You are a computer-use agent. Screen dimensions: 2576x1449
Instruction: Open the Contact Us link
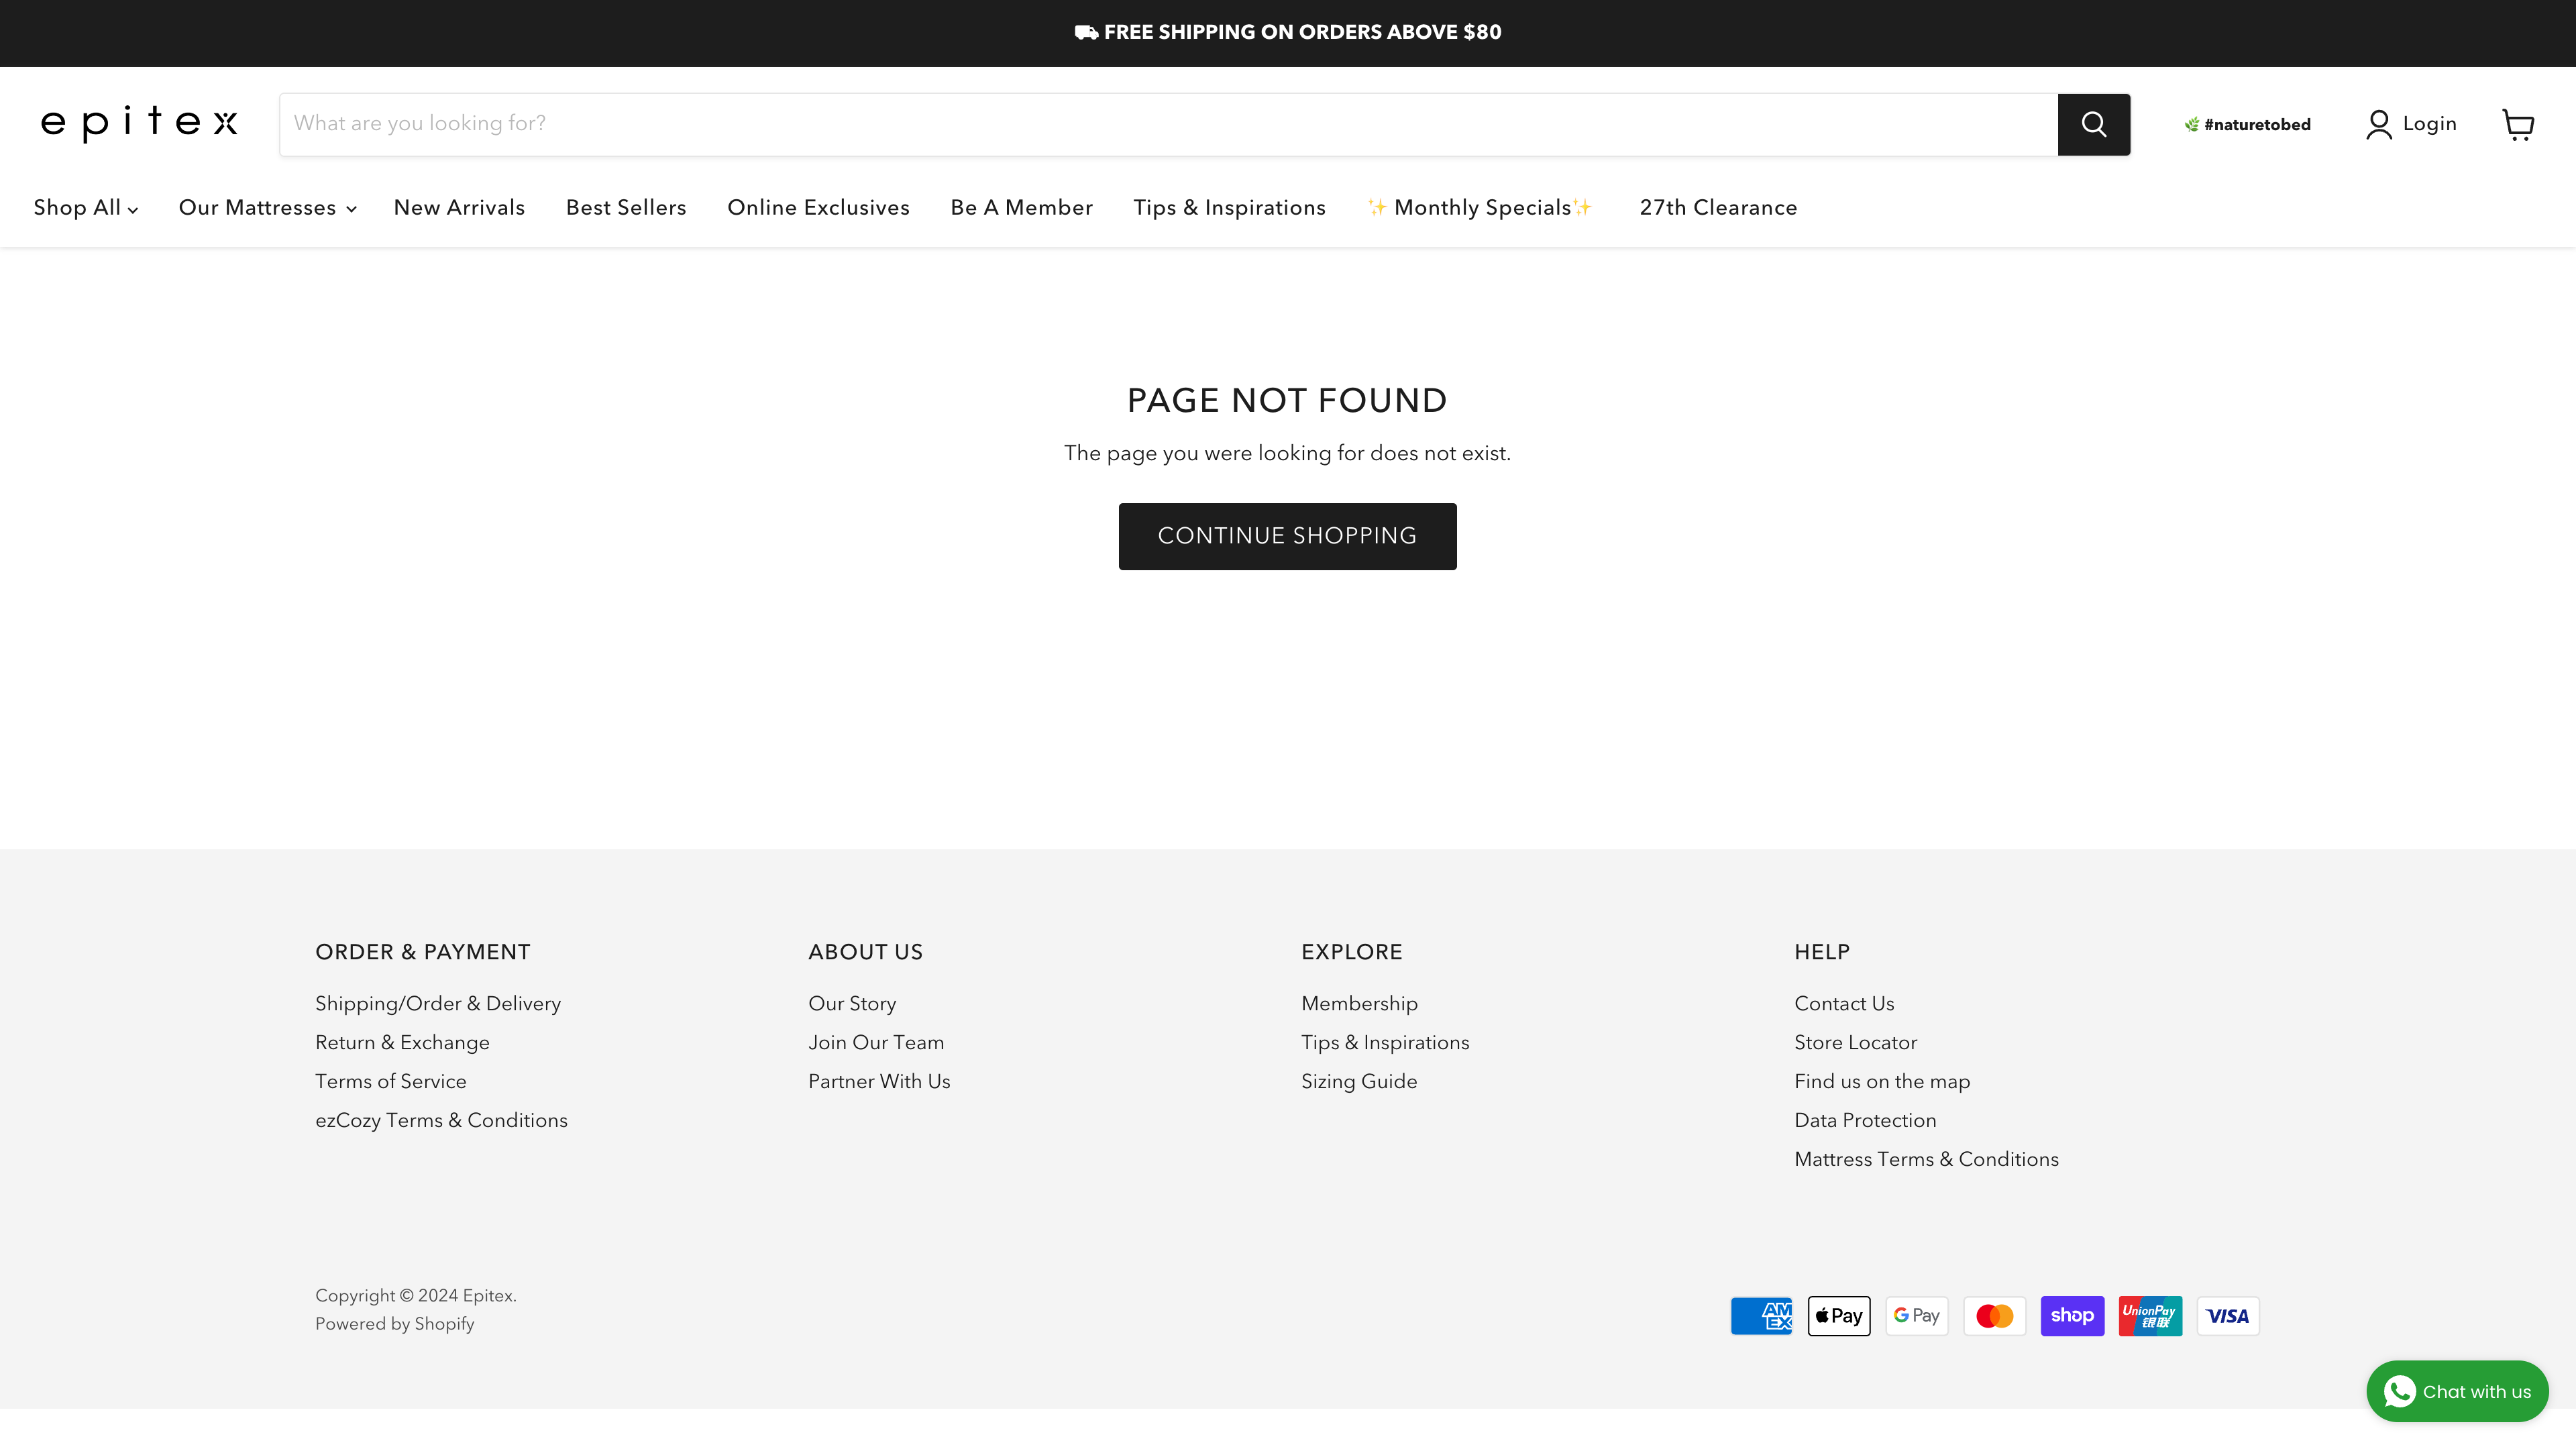pos(1844,1003)
